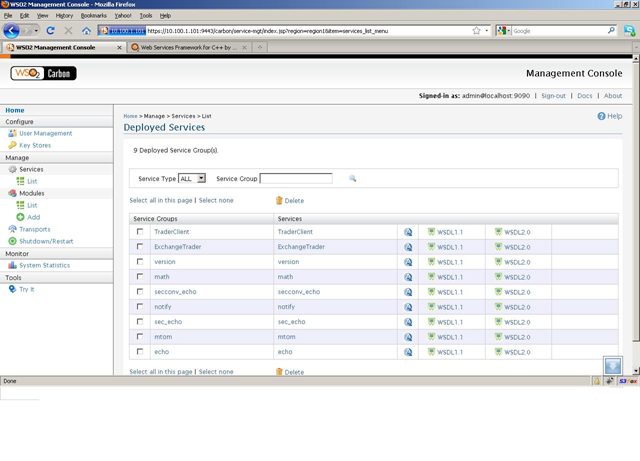Open the Service Type ALL dropdown
The width and height of the screenshot is (640, 461).
pos(192,178)
